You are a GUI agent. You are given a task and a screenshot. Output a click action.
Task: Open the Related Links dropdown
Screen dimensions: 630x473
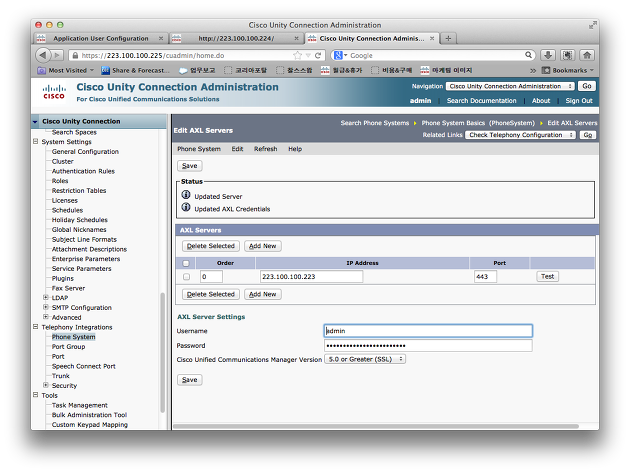[520, 135]
